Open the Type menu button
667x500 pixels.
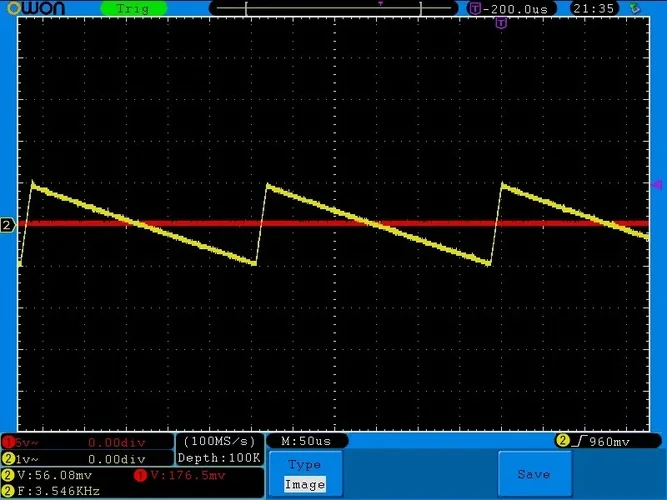click(305, 473)
